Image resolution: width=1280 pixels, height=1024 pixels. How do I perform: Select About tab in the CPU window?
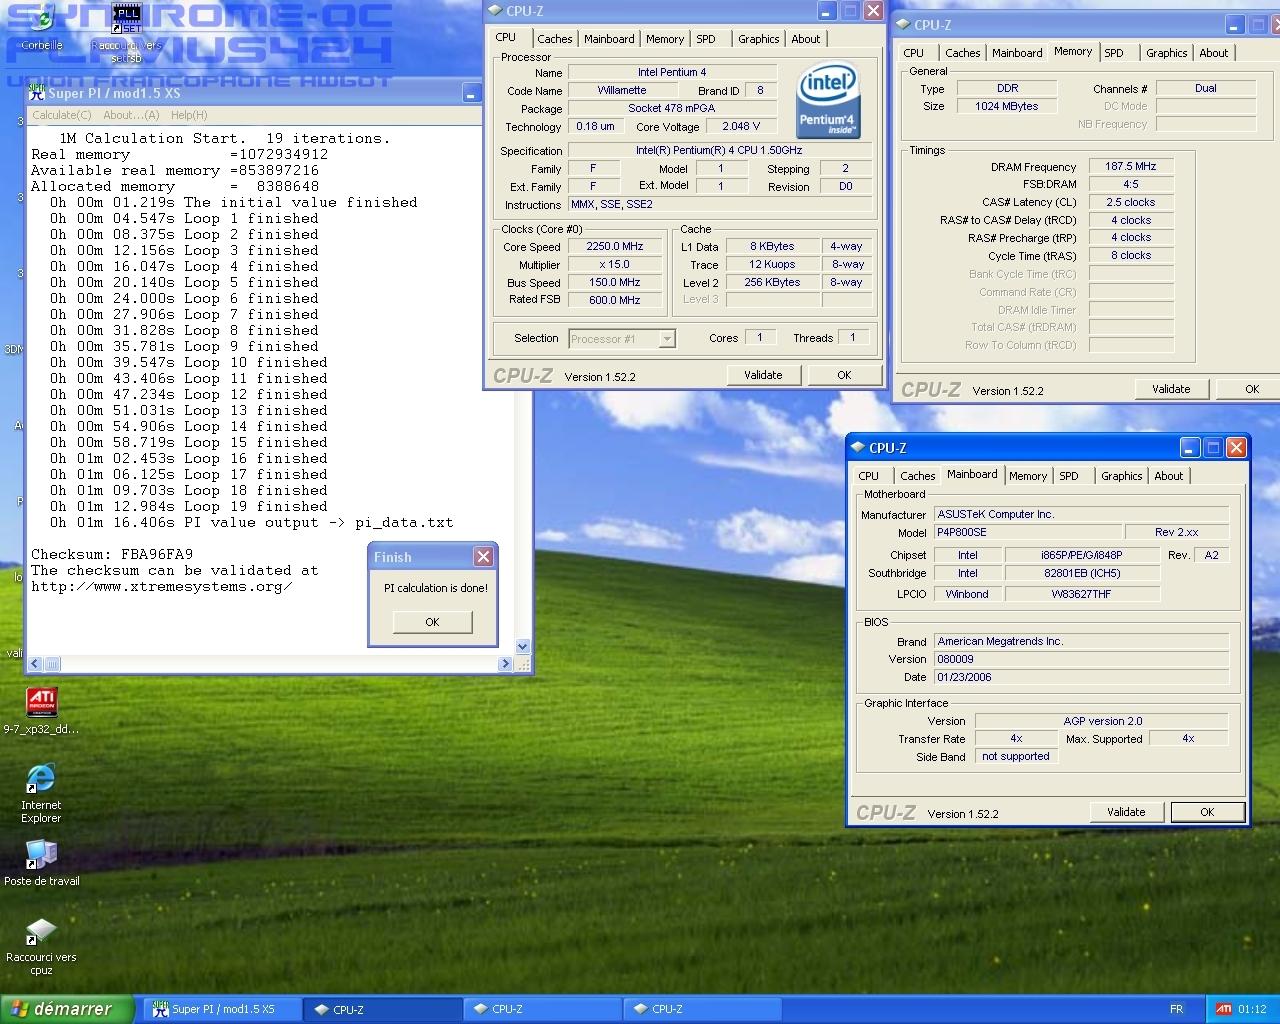pos(805,39)
